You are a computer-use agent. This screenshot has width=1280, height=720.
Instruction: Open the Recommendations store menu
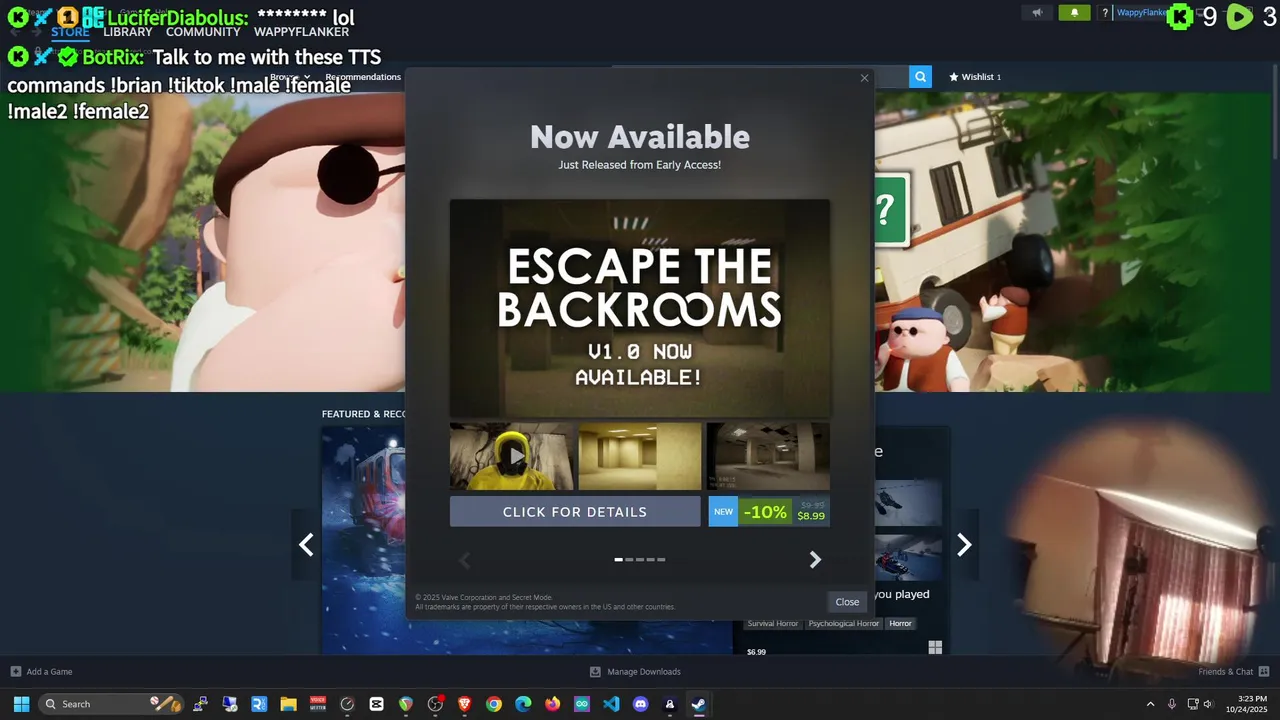coord(363,77)
